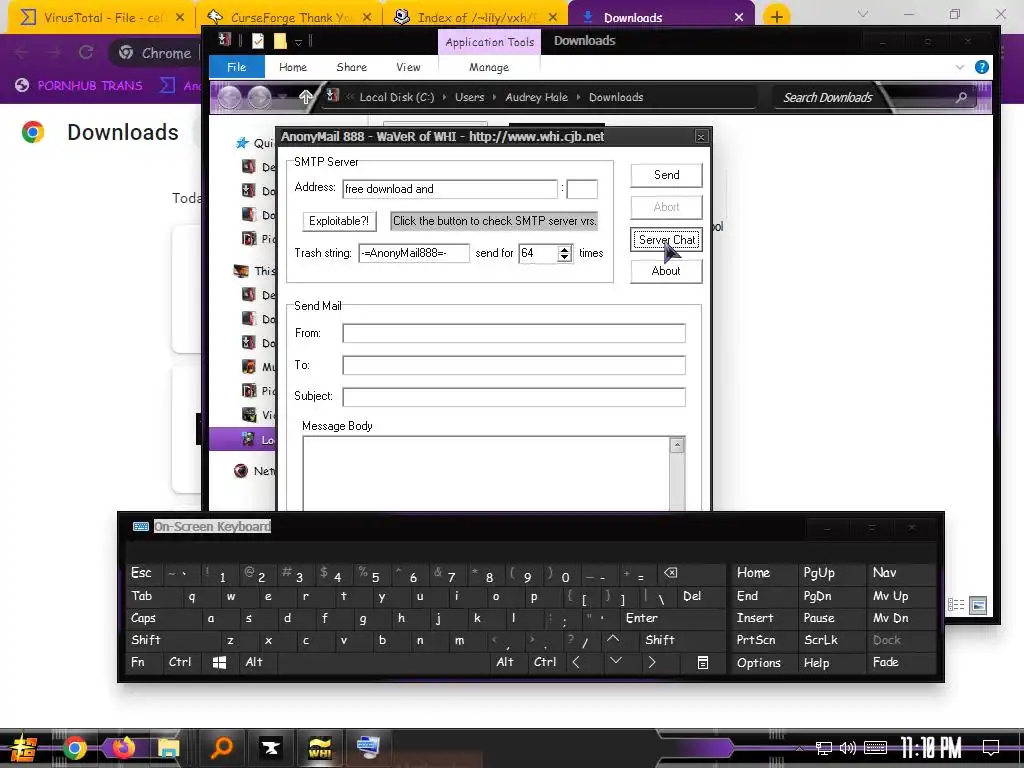Click Send in the AnonyMail window
The height and width of the screenshot is (768, 1024).
(666, 175)
